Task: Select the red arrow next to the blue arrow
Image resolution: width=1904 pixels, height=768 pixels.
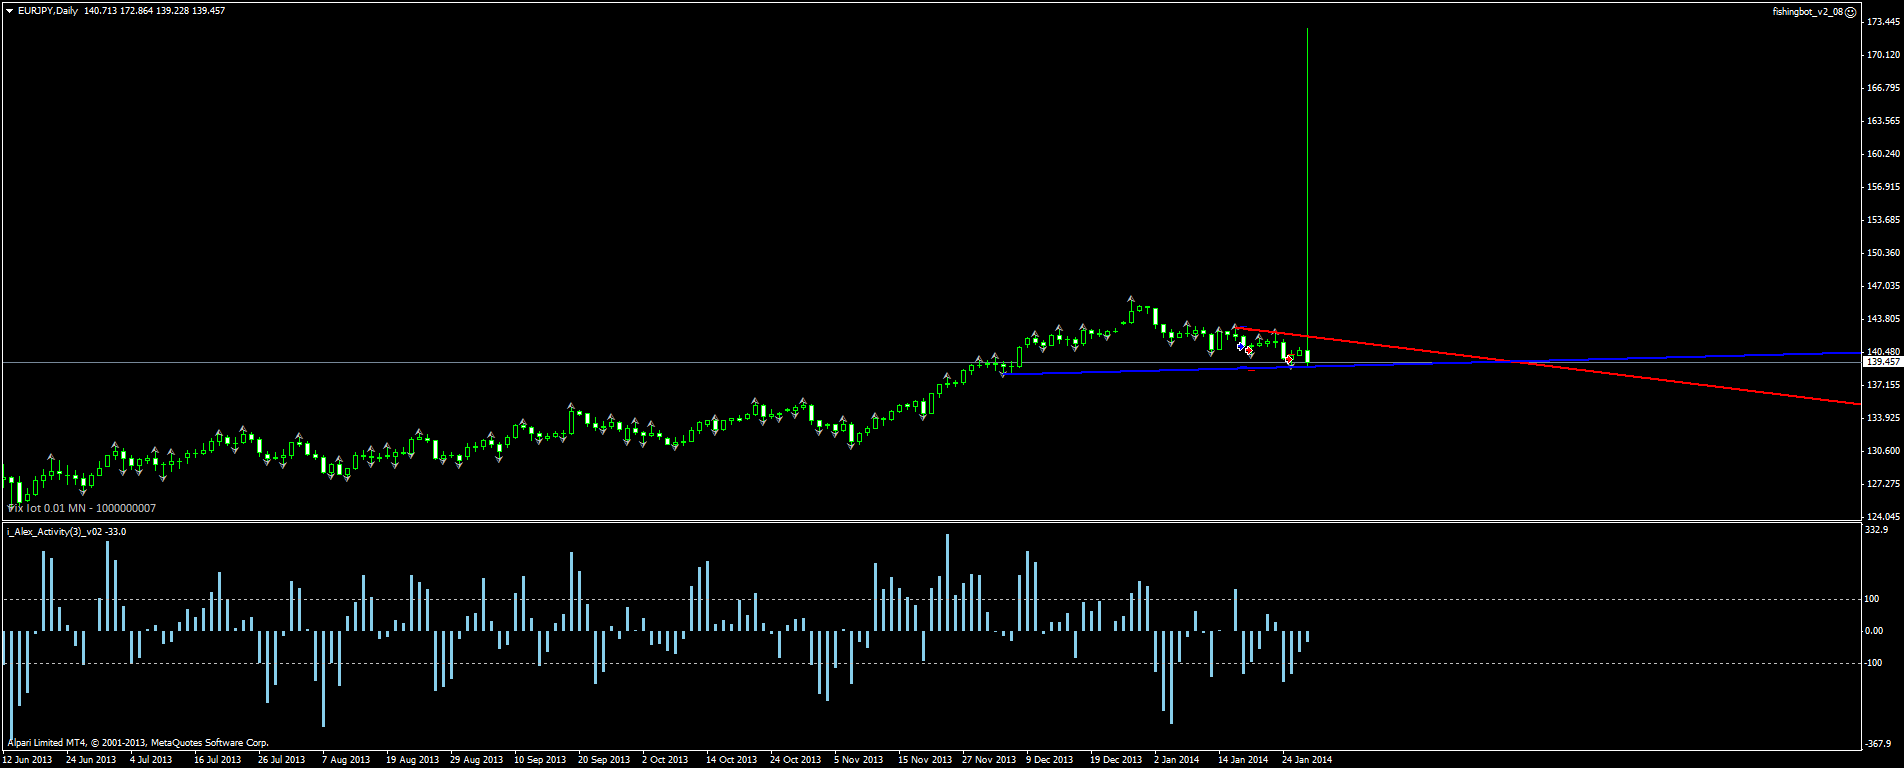Action: [x=1249, y=351]
